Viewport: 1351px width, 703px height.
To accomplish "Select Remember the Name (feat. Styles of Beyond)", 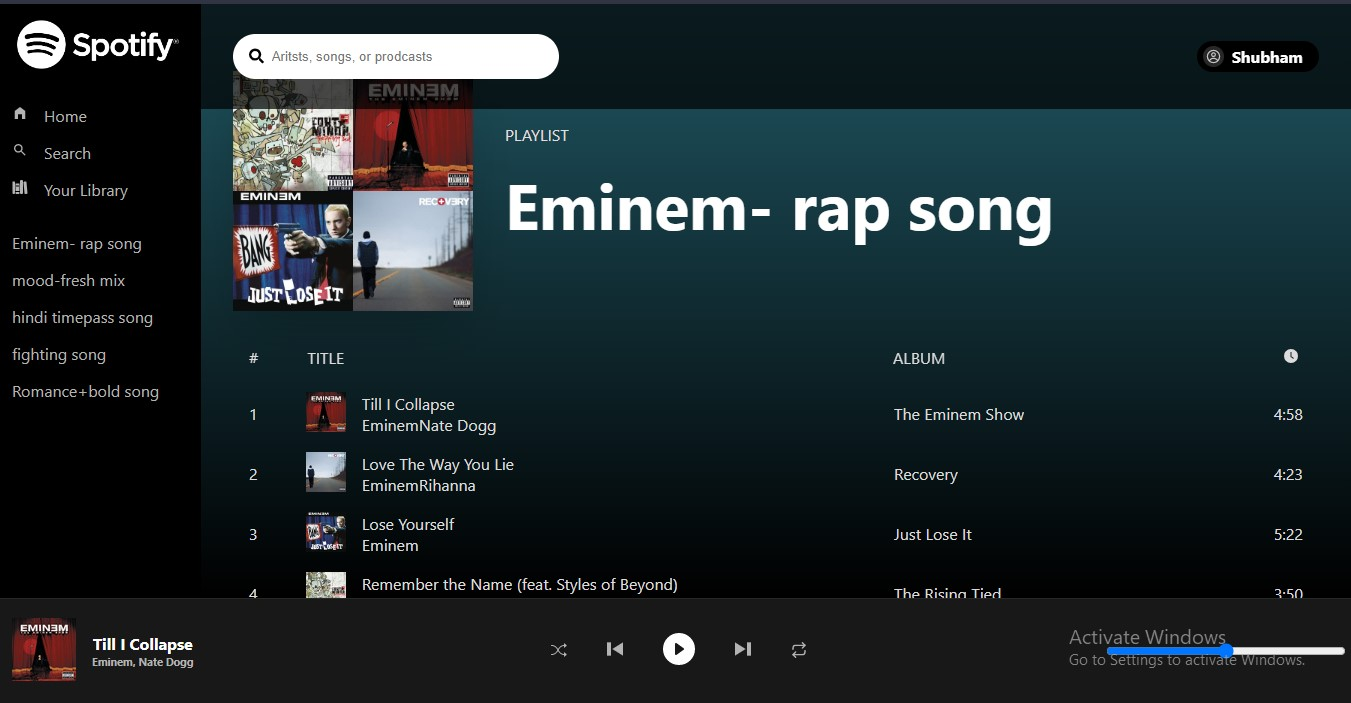I will tap(520, 585).
